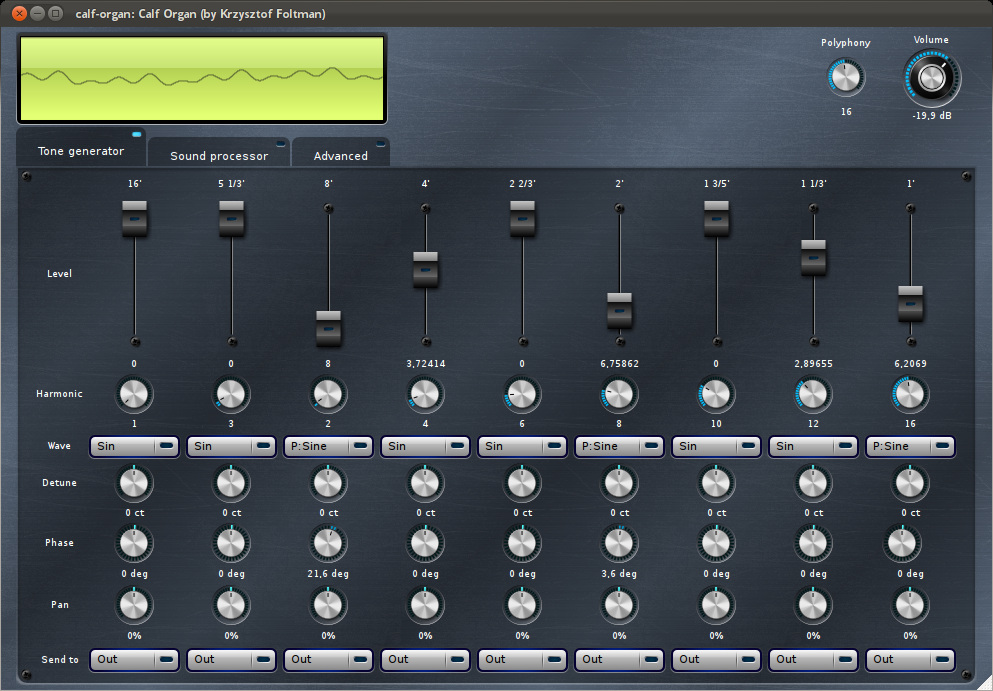
Task: Click the Pan knob in the 4' column
Action: click(426, 605)
